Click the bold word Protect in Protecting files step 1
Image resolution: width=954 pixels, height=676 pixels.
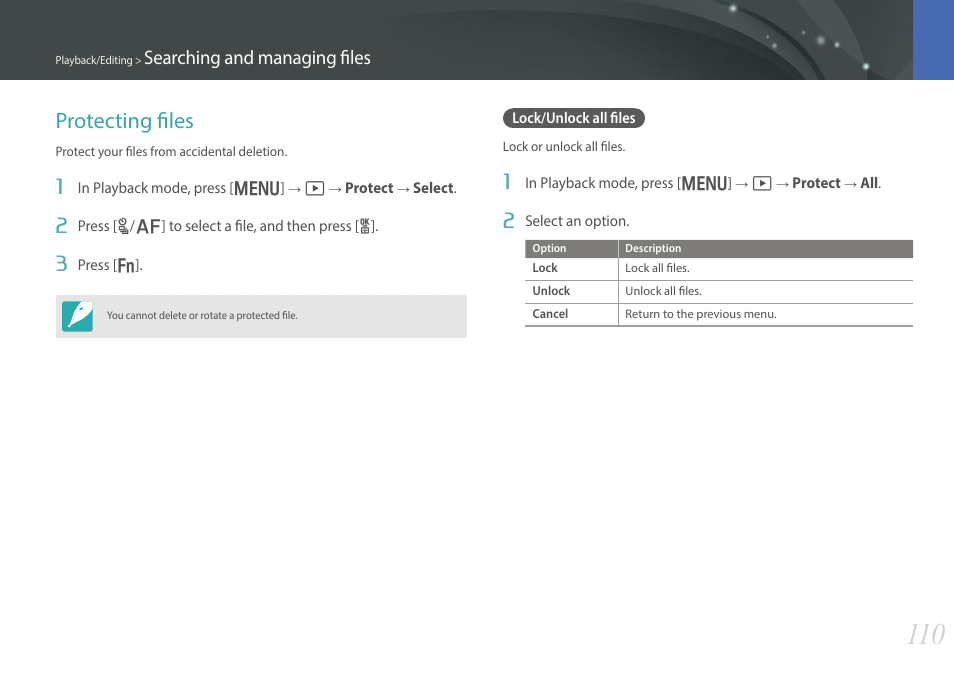[x=369, y=189]
